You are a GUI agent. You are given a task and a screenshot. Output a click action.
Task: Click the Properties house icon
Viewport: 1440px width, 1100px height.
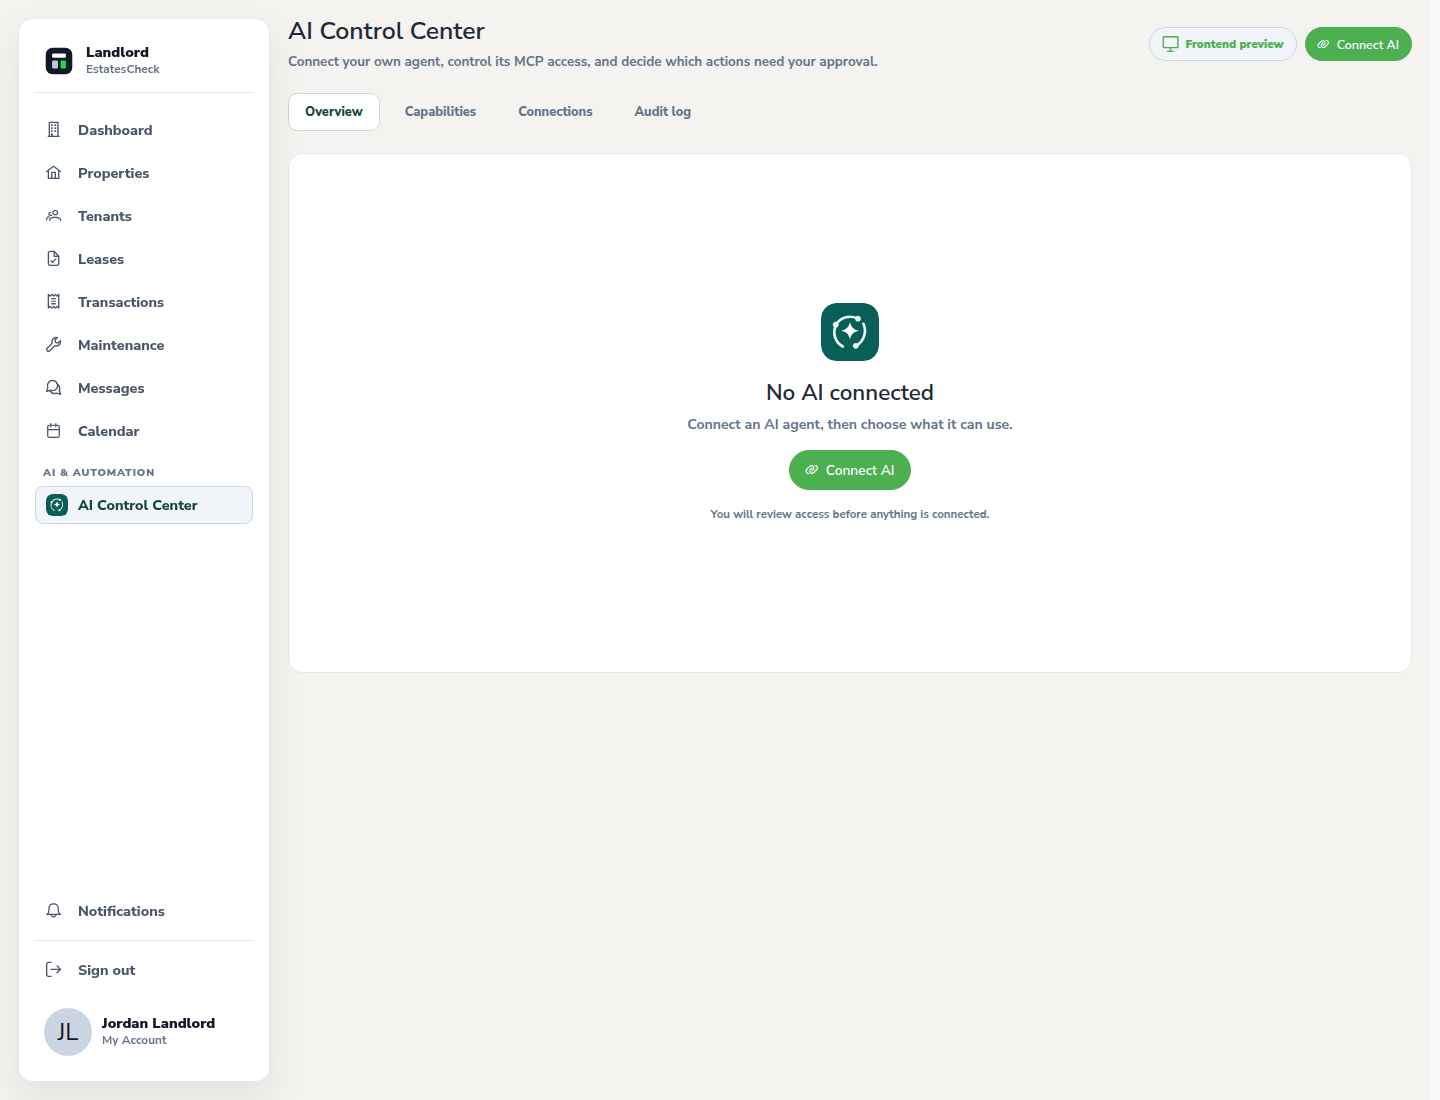[54, 173]
